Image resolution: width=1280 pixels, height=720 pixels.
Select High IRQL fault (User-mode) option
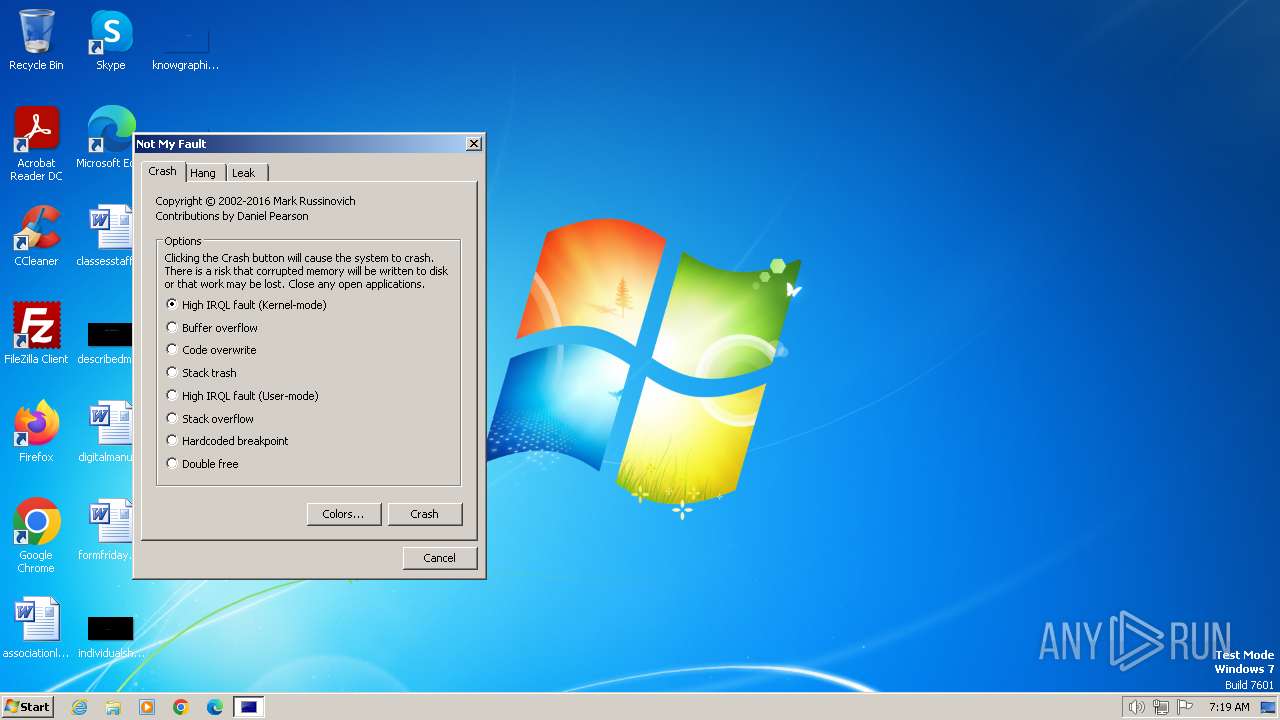(242, 396)
